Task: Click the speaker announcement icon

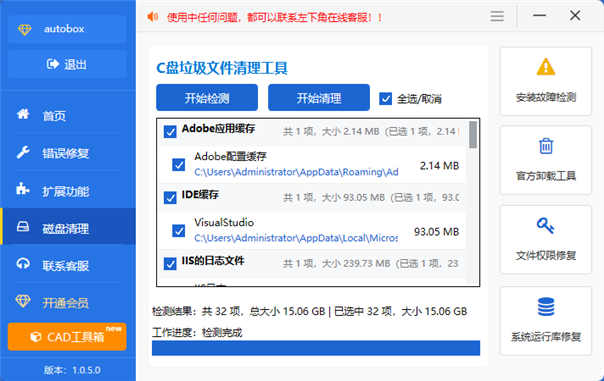Action: [x=153, y=17]
